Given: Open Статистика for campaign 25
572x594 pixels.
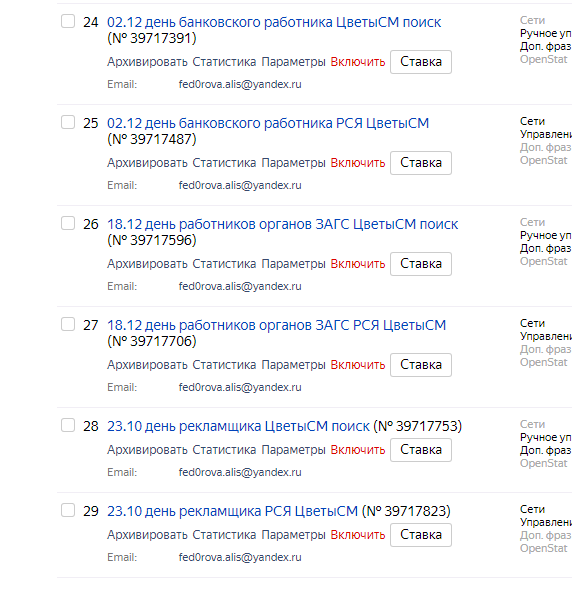Looking at the screenshot, I should point(224,163).
